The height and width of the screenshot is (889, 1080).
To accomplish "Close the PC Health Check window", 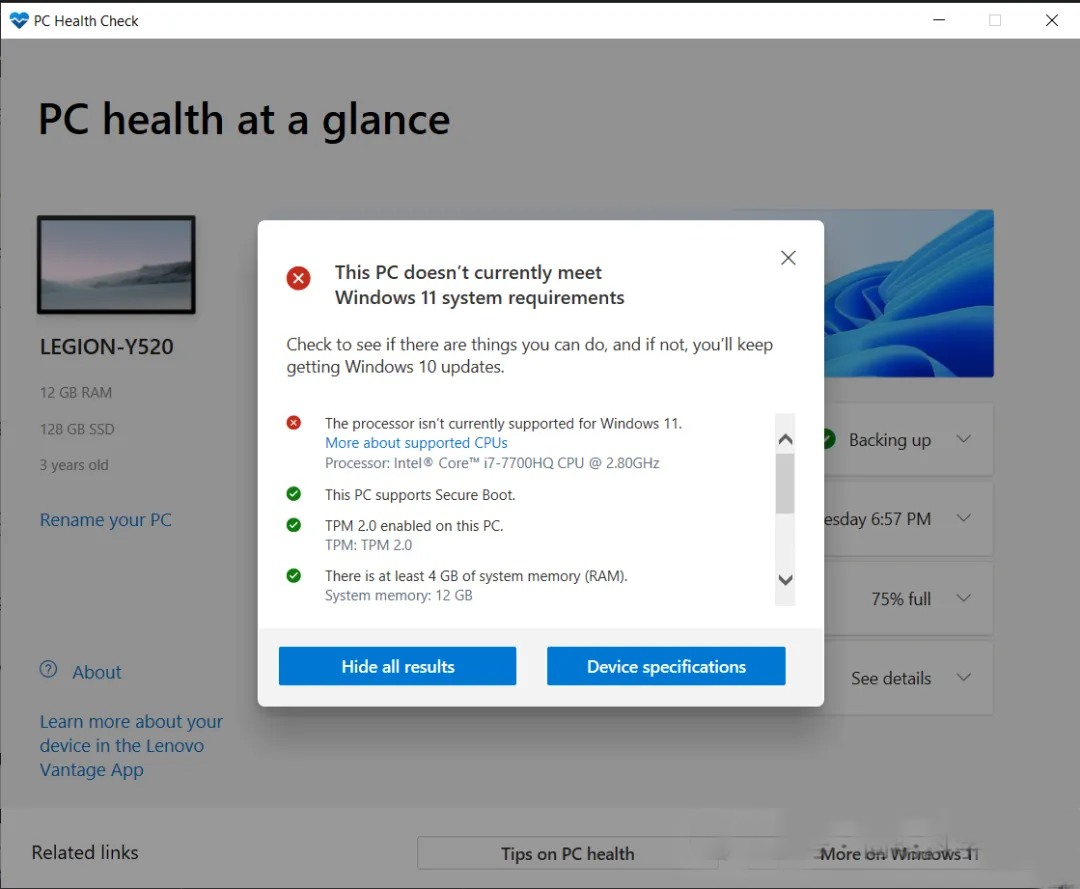I will click(x=1052, y=20).
